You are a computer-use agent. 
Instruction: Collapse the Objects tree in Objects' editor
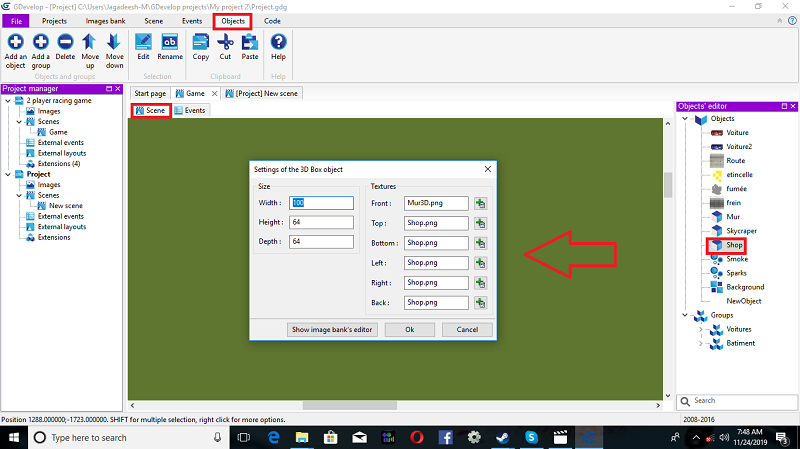point(685,119)
